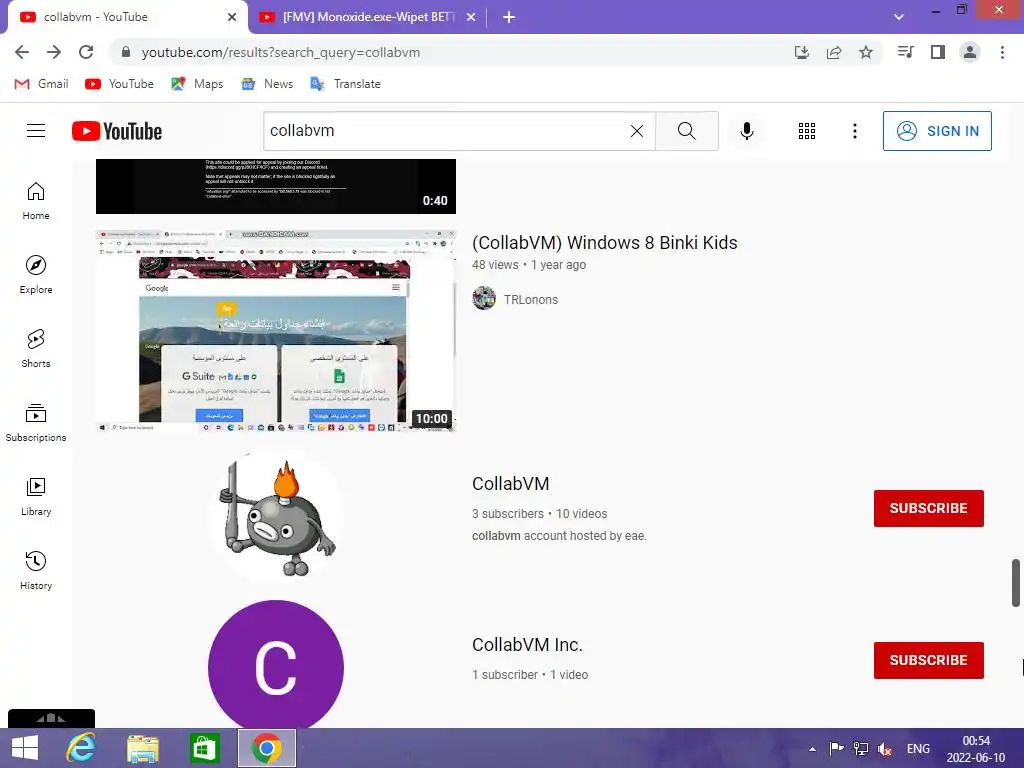The image size is (1024, 768).
Task: Open the CollabVM bomb avatar
Action: coord(276,516)
